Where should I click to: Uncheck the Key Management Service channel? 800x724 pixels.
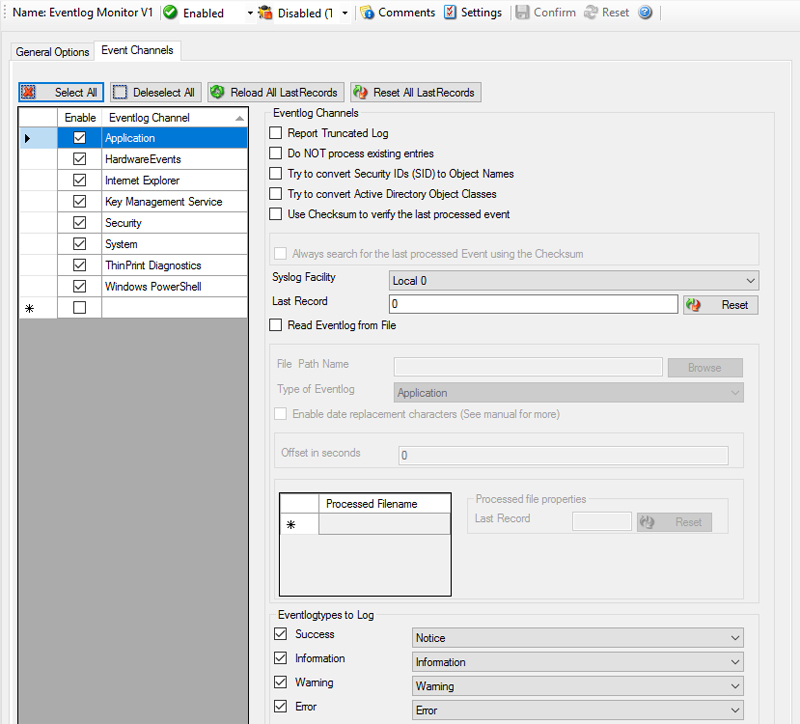coord(80,202)
